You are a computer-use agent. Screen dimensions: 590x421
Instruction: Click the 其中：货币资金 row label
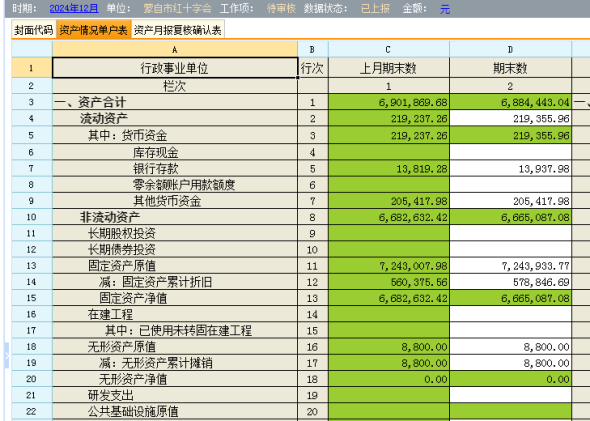127,135
